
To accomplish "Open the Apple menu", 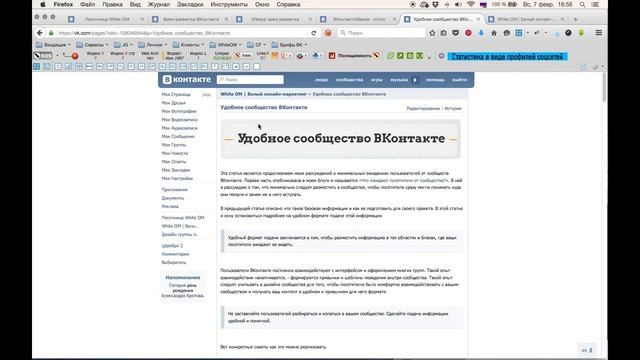I will [42, 4].
